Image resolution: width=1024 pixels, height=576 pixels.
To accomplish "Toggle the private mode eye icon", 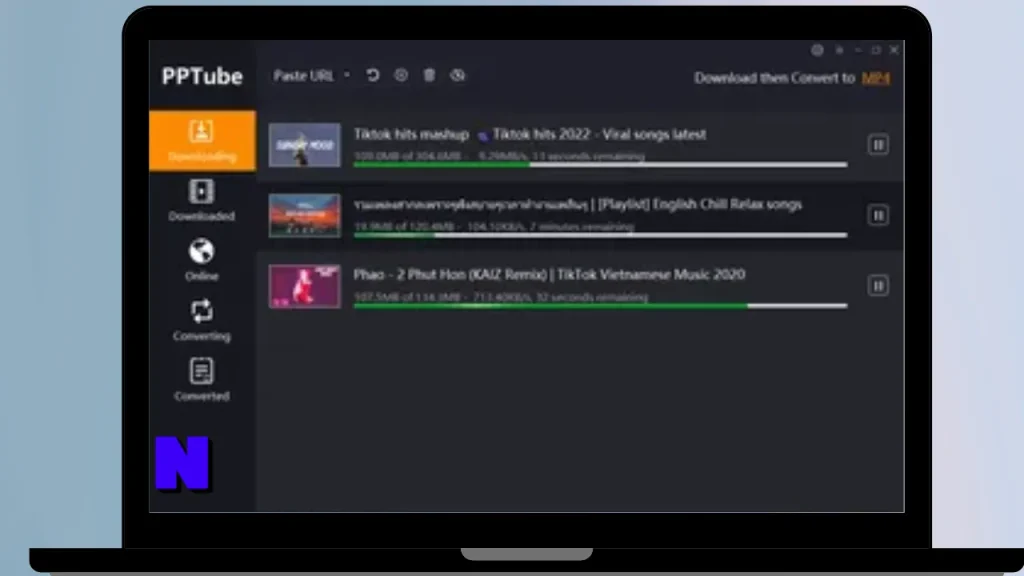I will [458, 76].
